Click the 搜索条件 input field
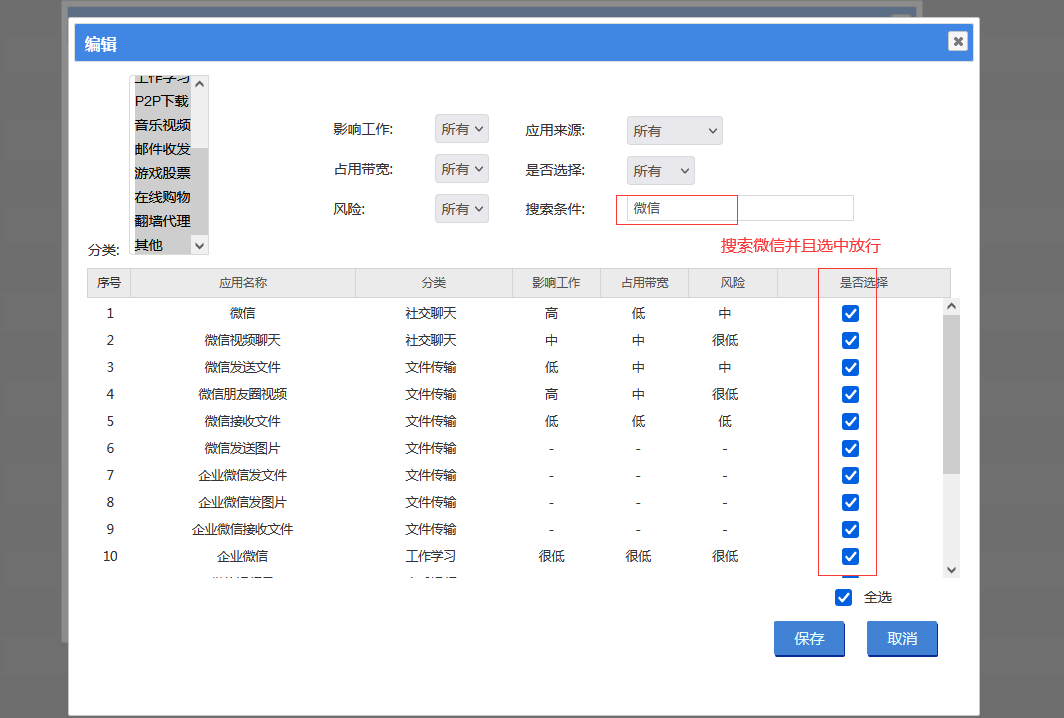The width and height of the screenshot is (1064, 718). [740, 208]
